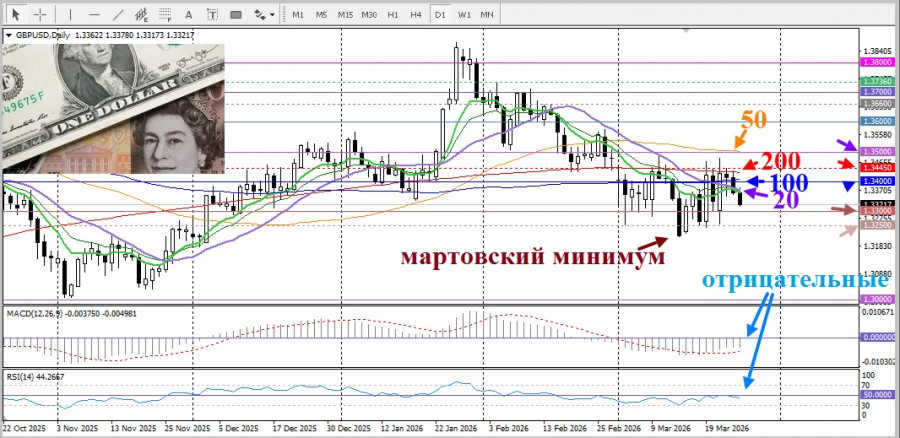The image size is (900, 438).
Task: Open the arrows tool dropdown arrow
Action: [271, 14]
